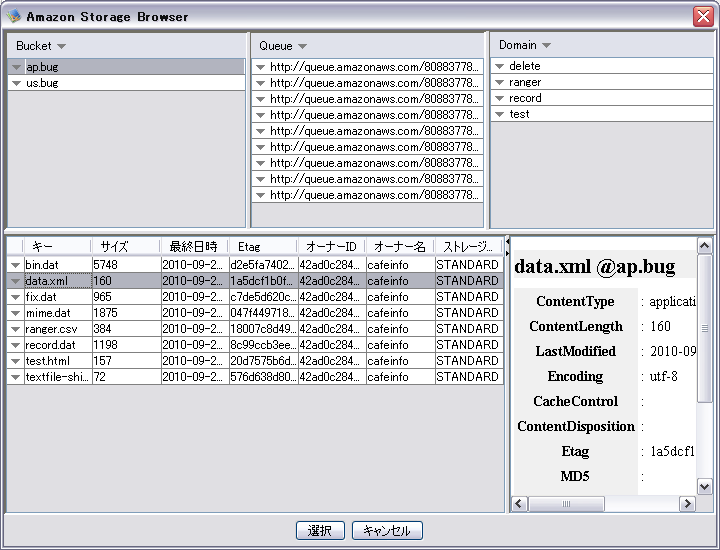The image size is (720, 550).
Task: Open dropdown arrow next to ap.bug bucket
Action: (16, 67)
